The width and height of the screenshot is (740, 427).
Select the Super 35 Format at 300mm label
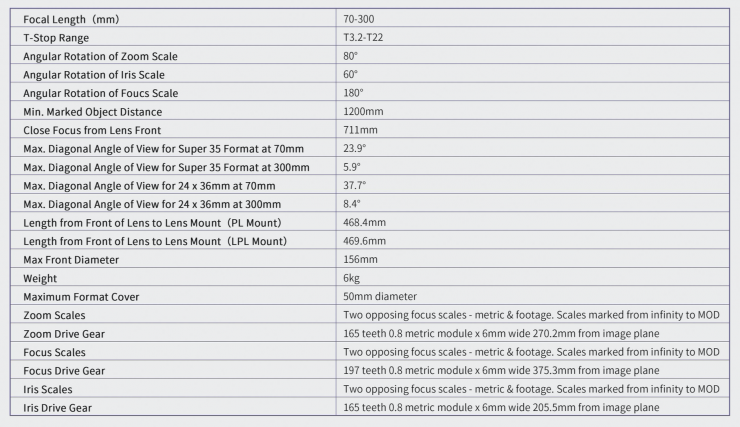pos(166,167)
